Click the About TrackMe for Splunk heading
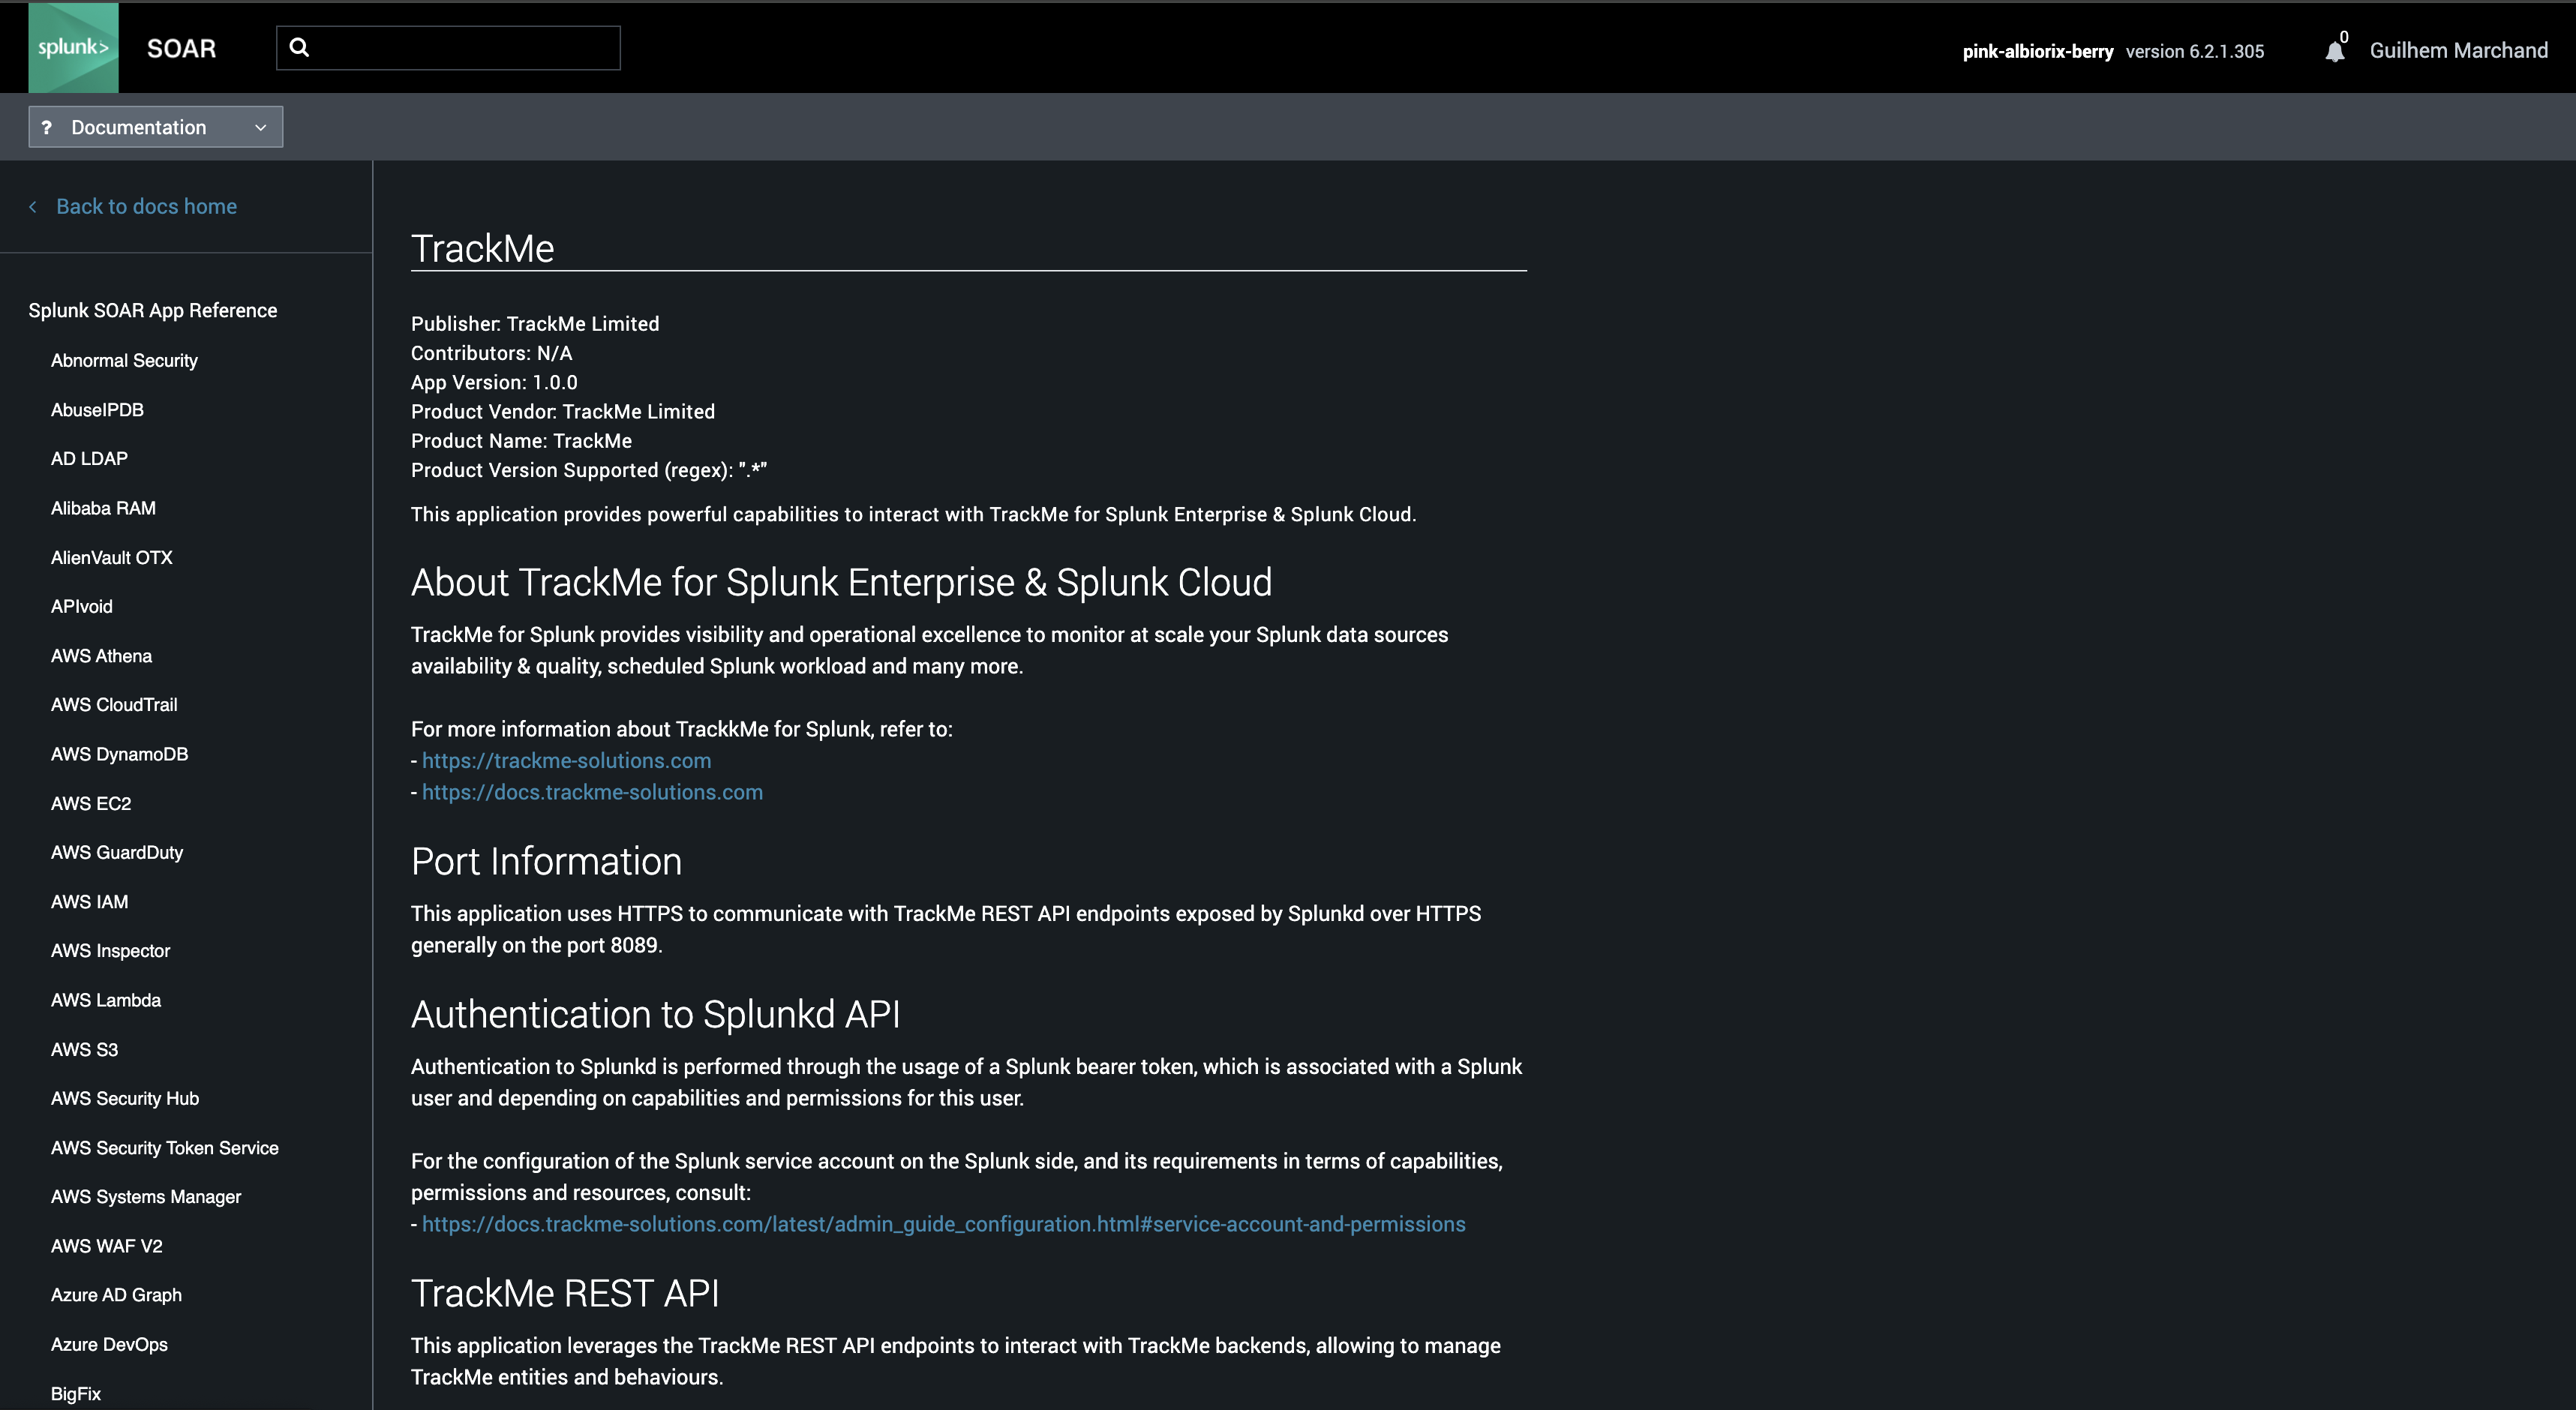Viewport: 2576px width, 1410px height. click(x=841, y=582)
